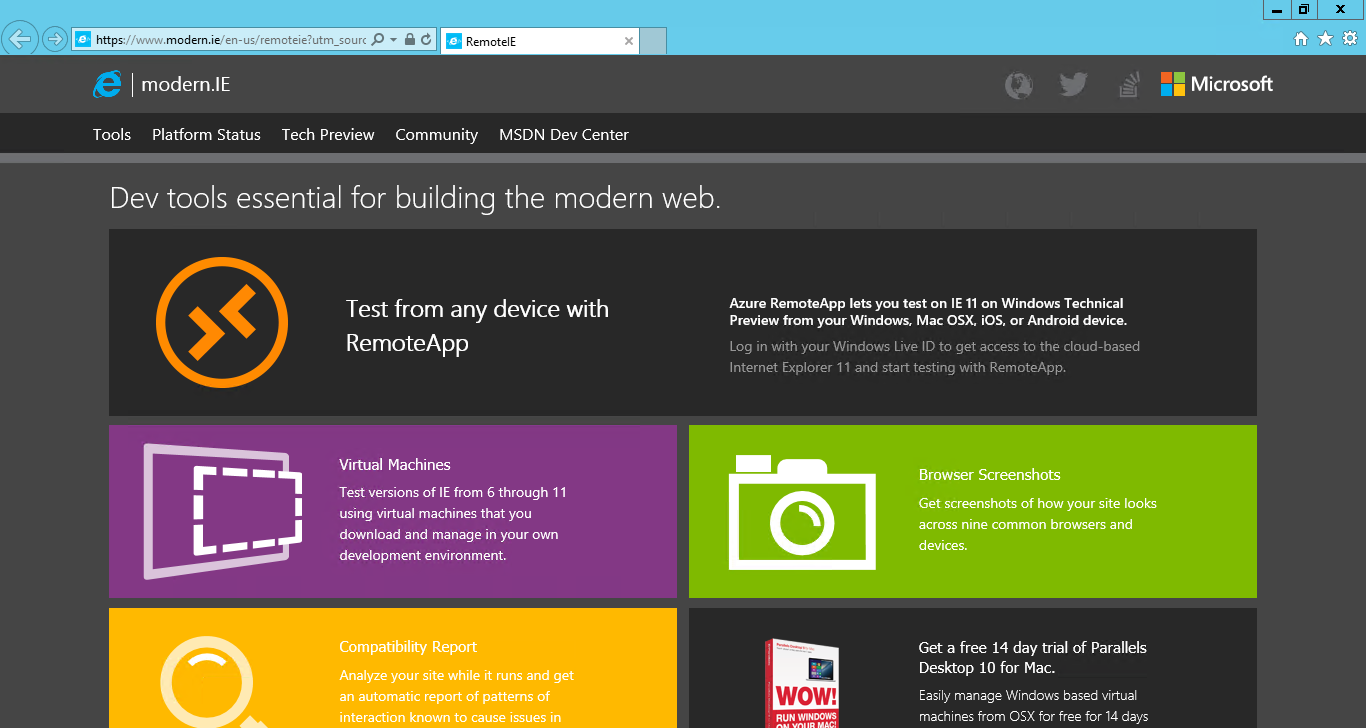
Task: Click the search magnifier in the address bar
Action: click(377, 40)
